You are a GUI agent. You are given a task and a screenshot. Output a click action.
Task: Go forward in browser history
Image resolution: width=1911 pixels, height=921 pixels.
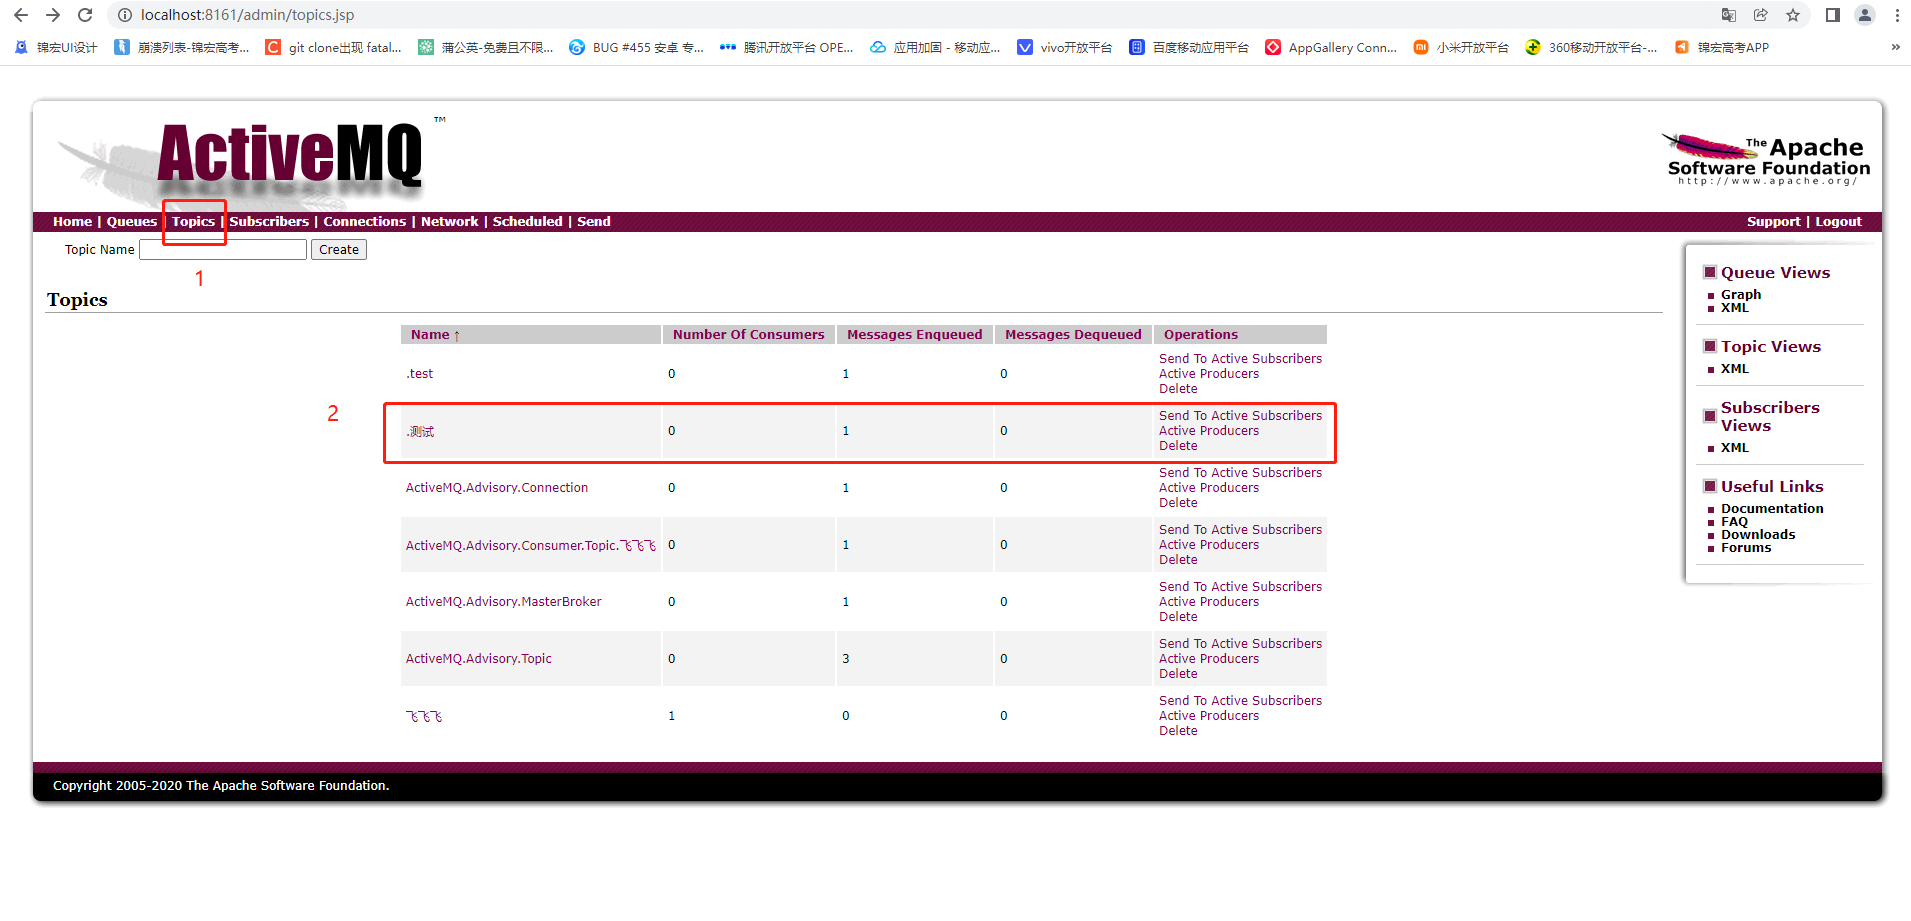53,15
